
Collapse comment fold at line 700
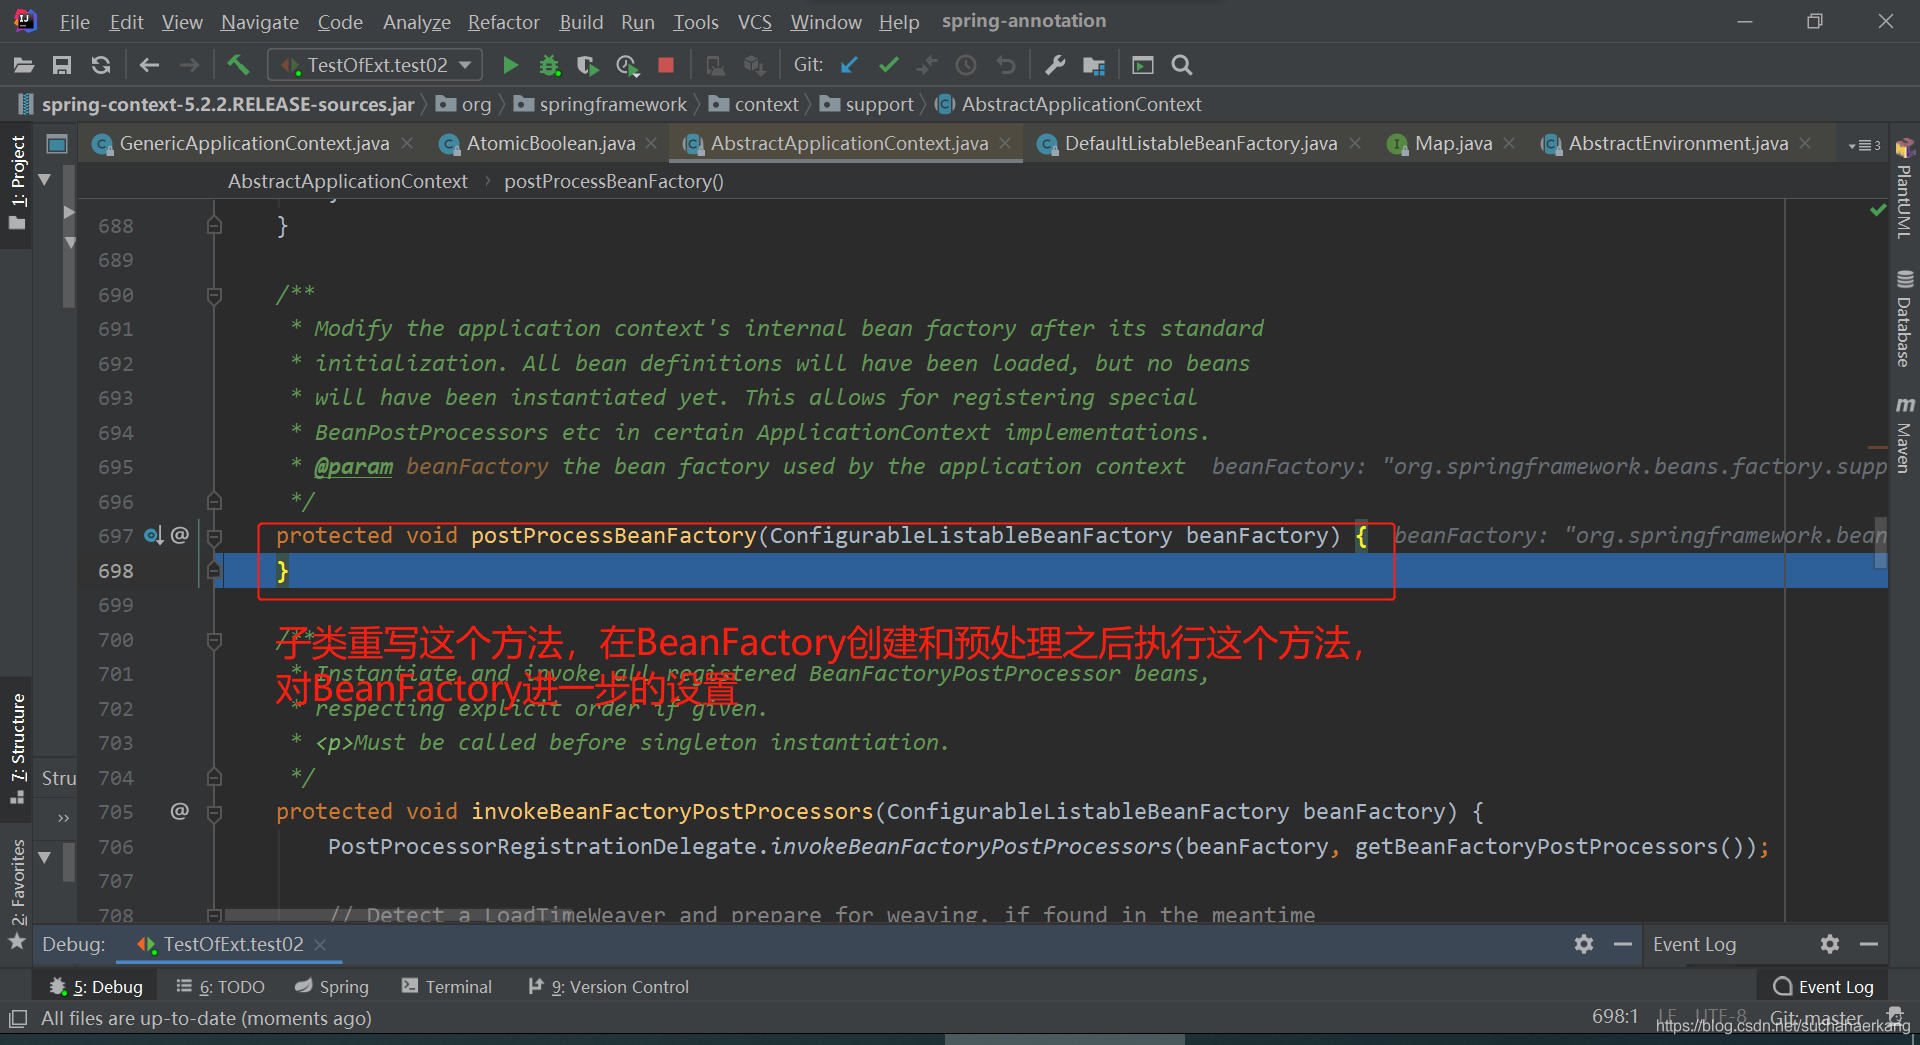point(214,640)
